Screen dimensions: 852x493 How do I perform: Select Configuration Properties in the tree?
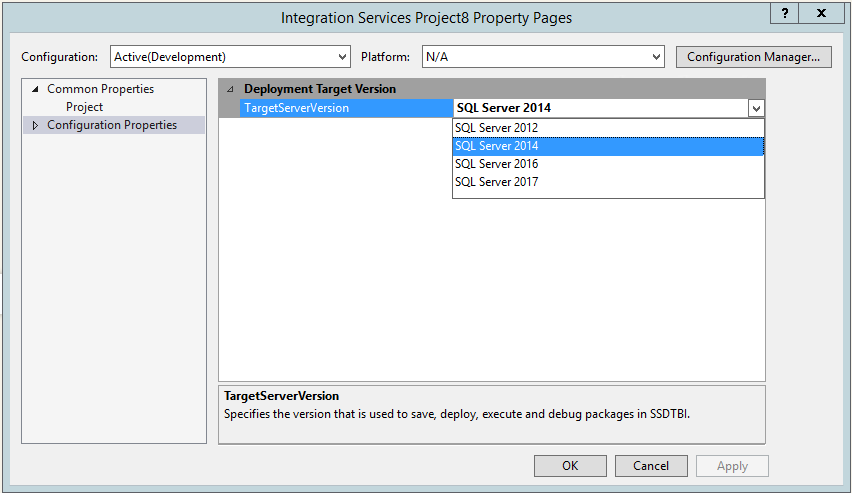(112, 125)
